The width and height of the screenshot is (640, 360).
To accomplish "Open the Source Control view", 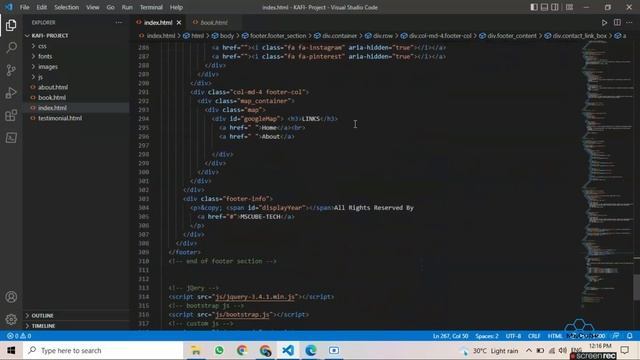I will pos(11,70).
